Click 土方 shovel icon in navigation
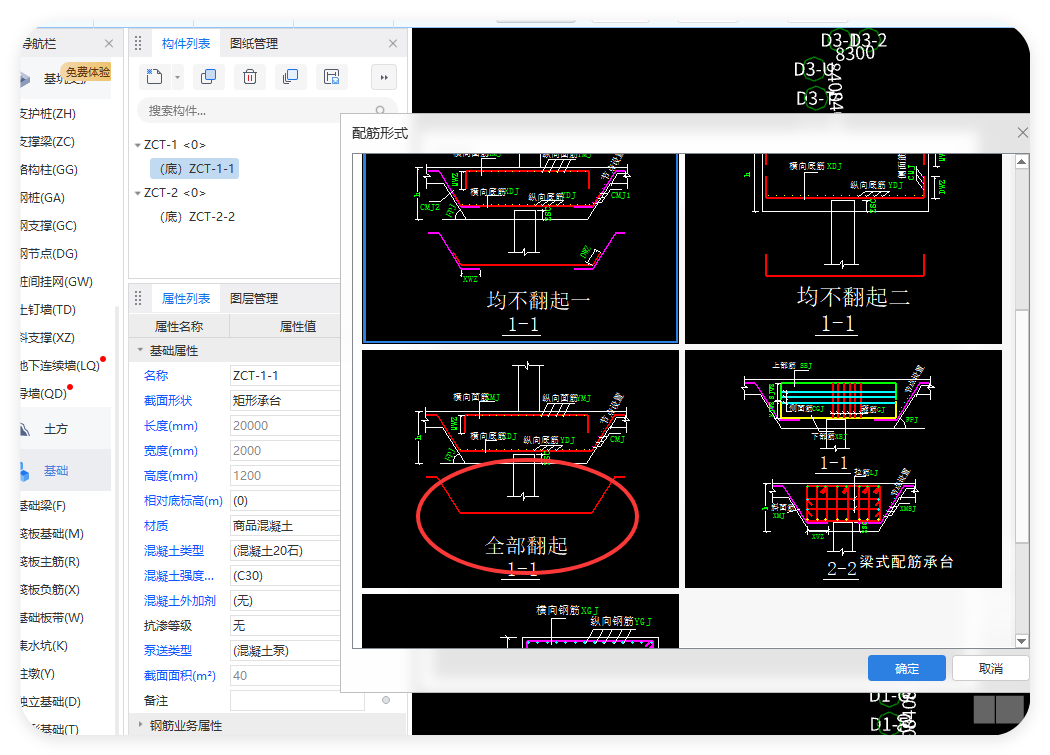The height and width of the screenshot is (755, 1050). coord(25,429)
